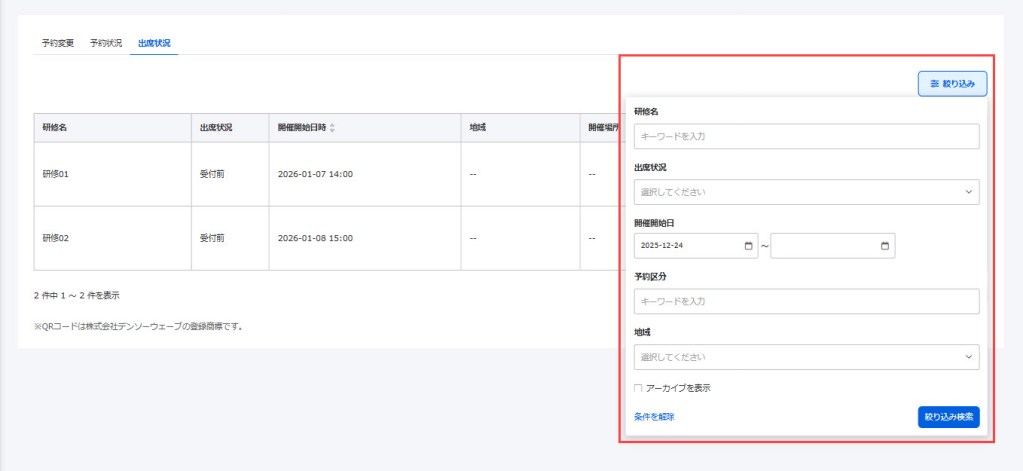Click the 予約区分 keyword input field
This screenshot has height=471, width=1023.
click(x=806, y=301)
